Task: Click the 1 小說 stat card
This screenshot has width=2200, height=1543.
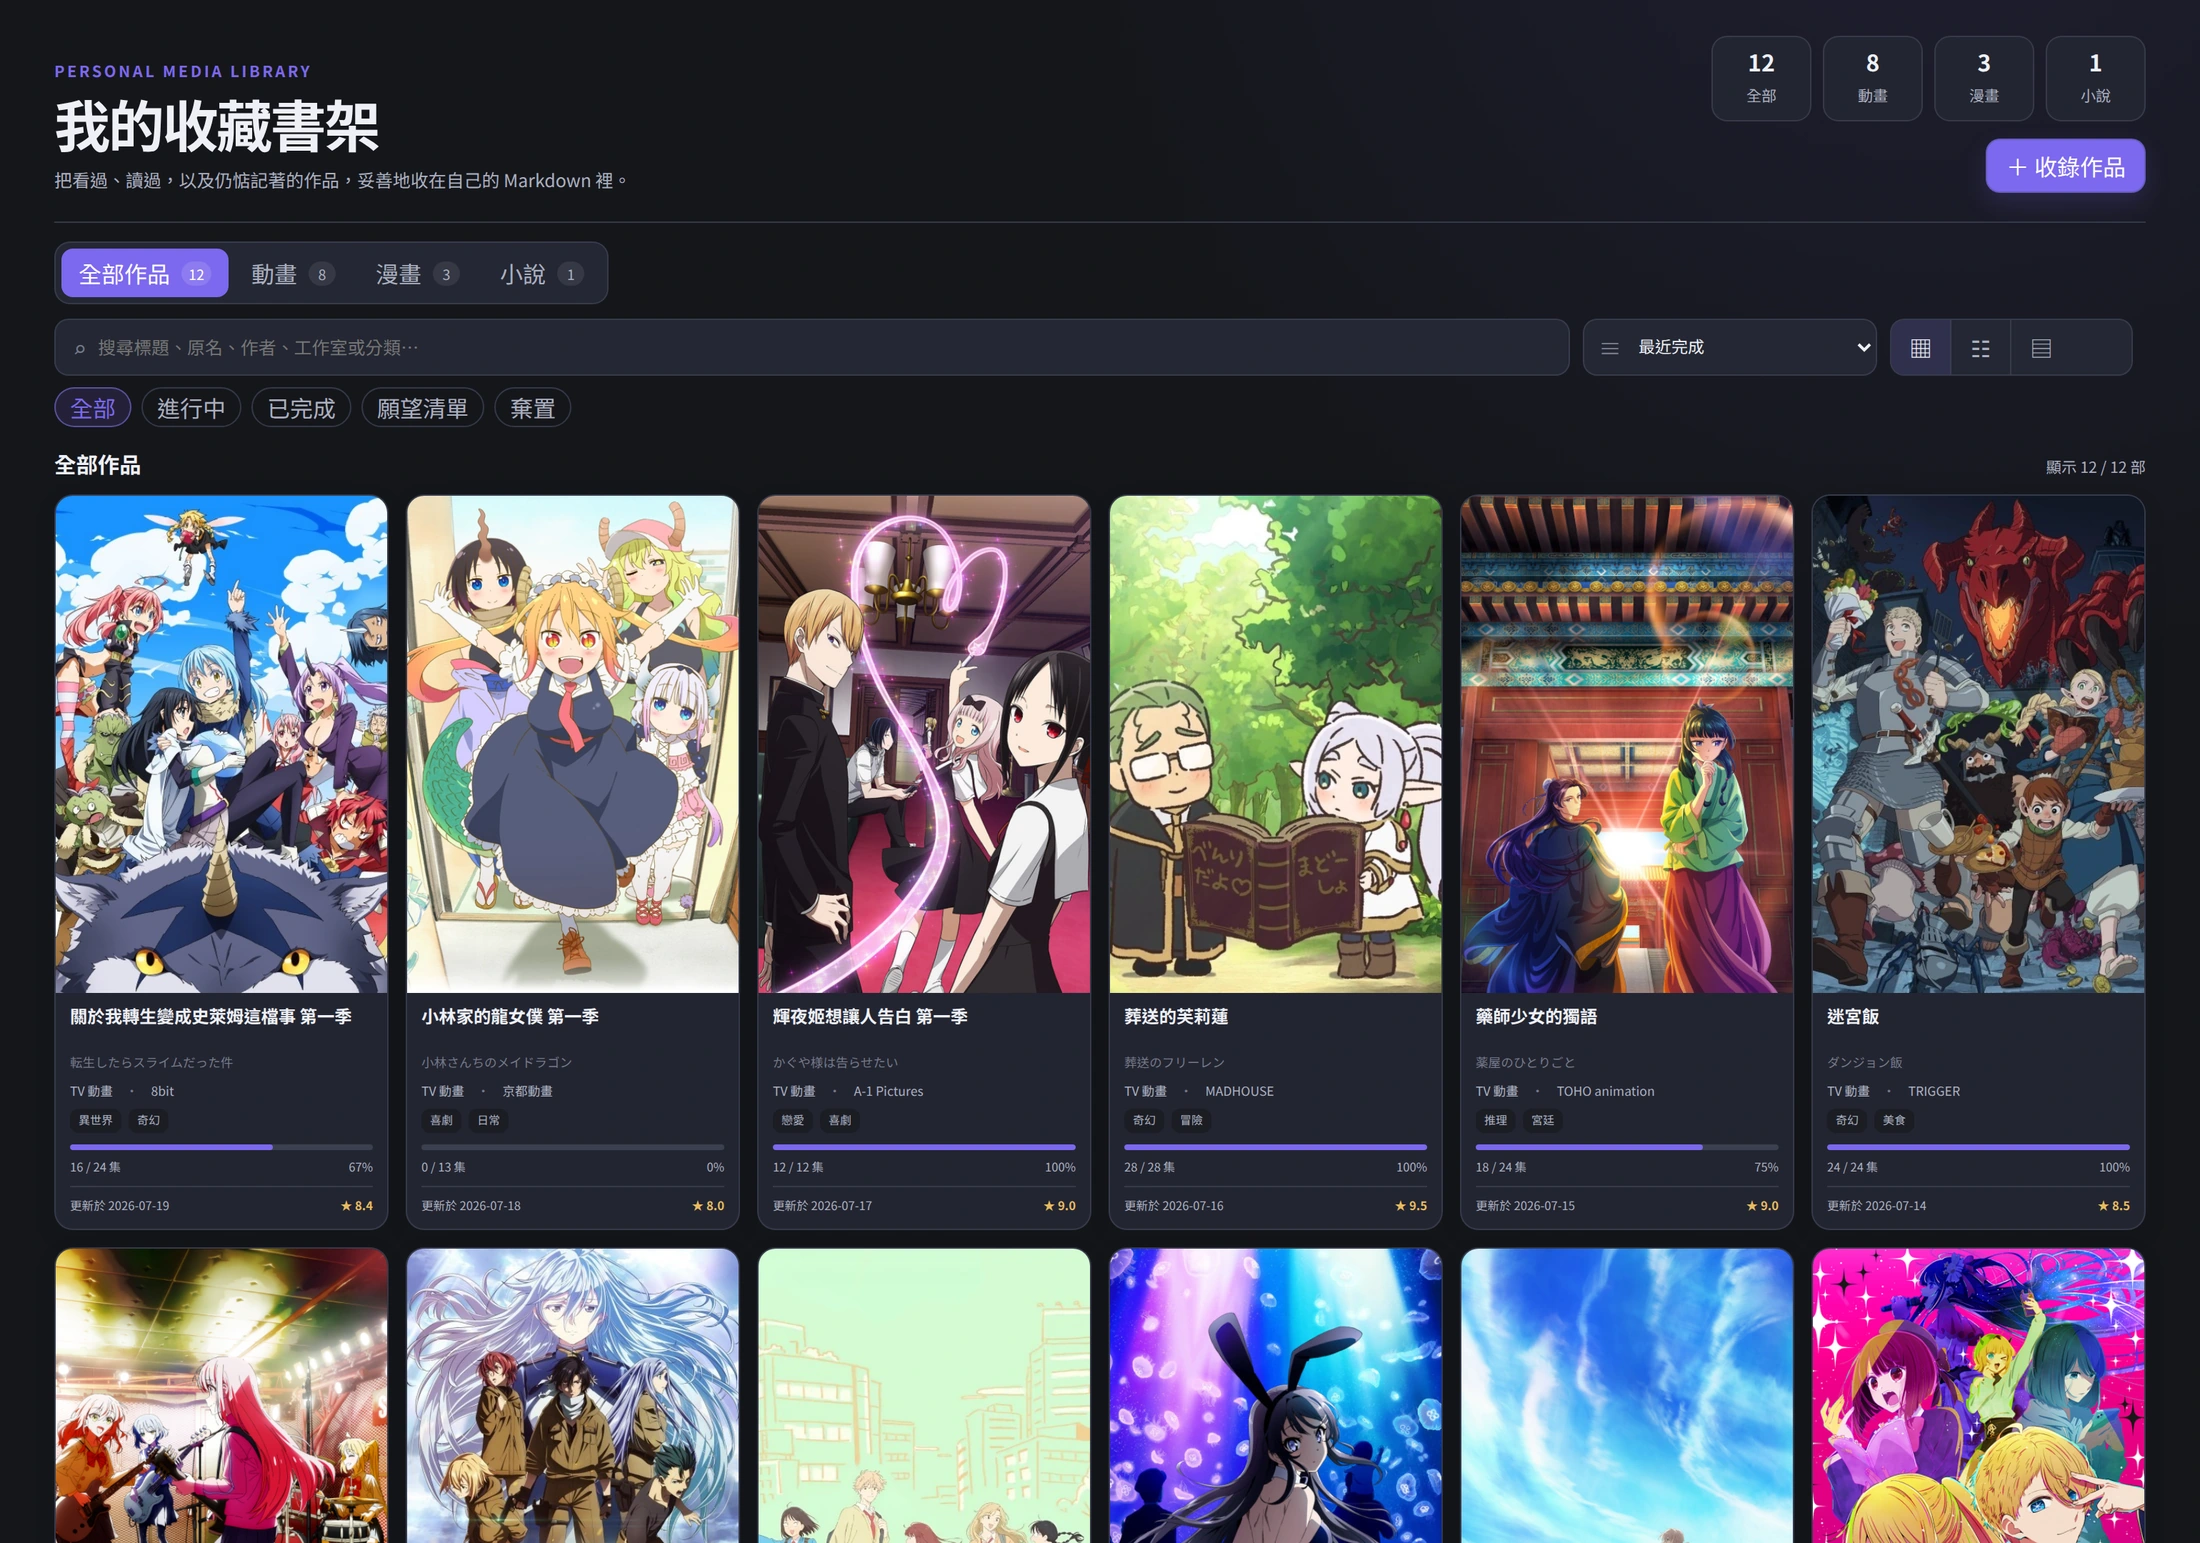Action: 2095,78
